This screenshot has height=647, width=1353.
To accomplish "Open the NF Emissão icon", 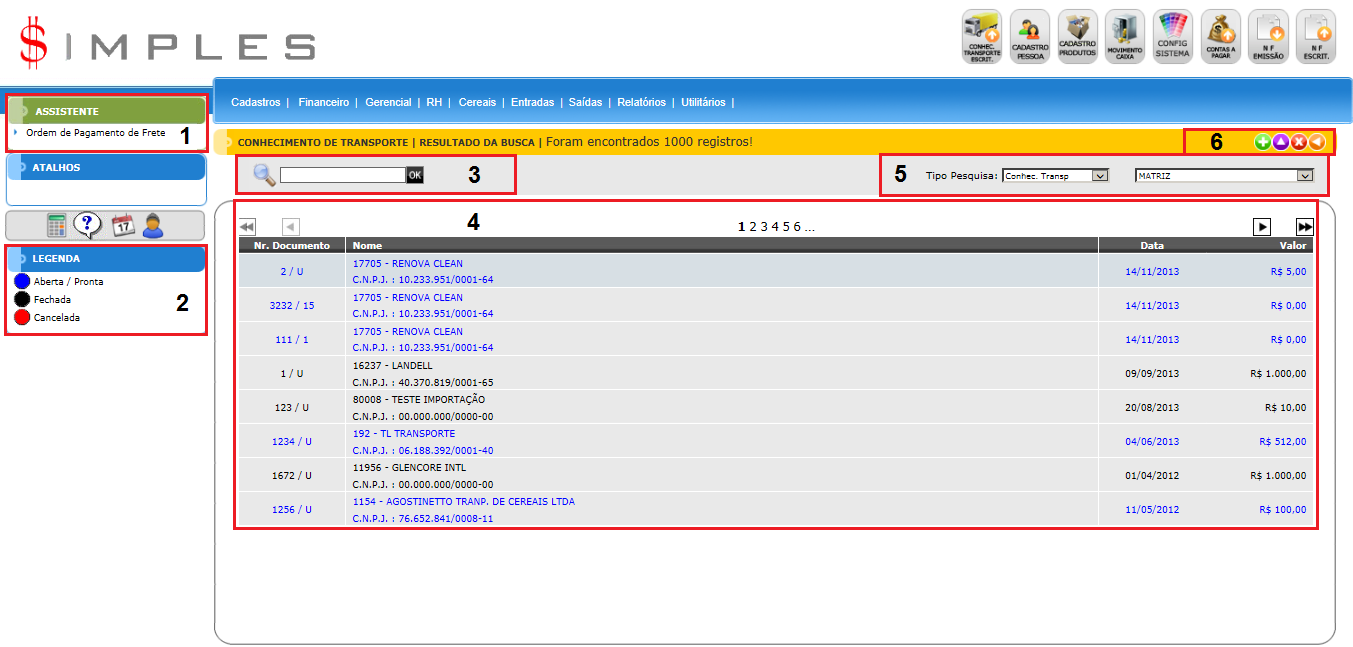I will tap(1268, 37).
